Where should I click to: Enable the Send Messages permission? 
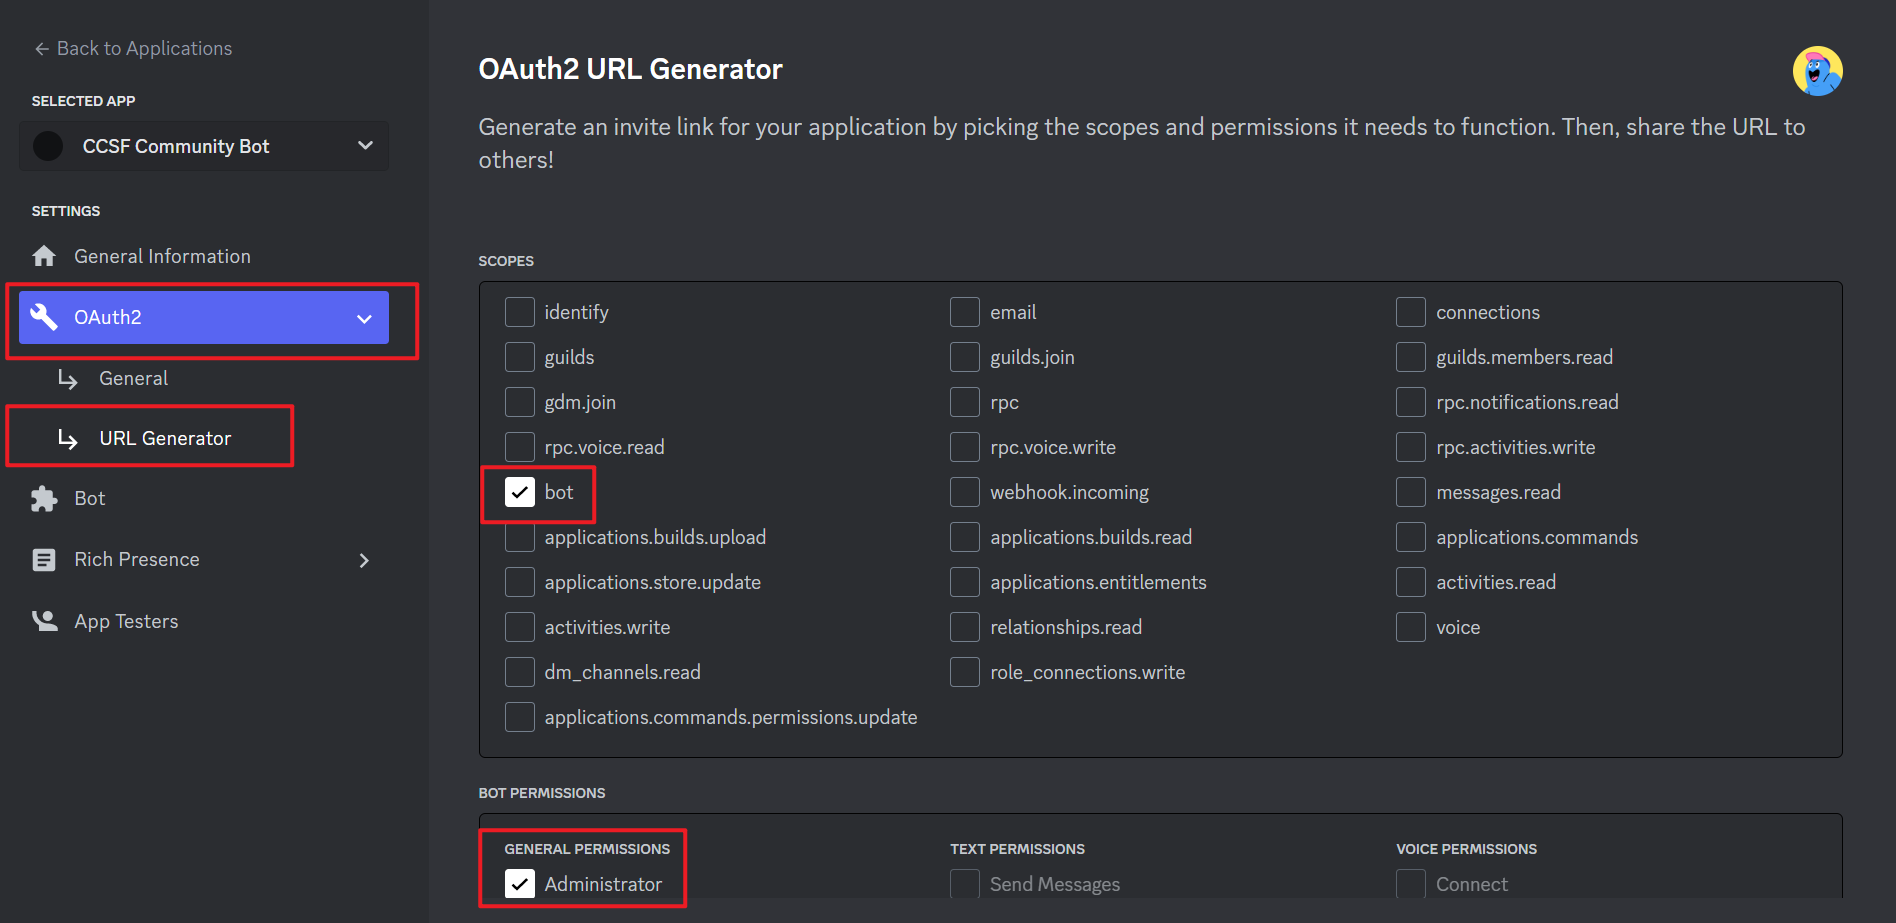[965, 884]
